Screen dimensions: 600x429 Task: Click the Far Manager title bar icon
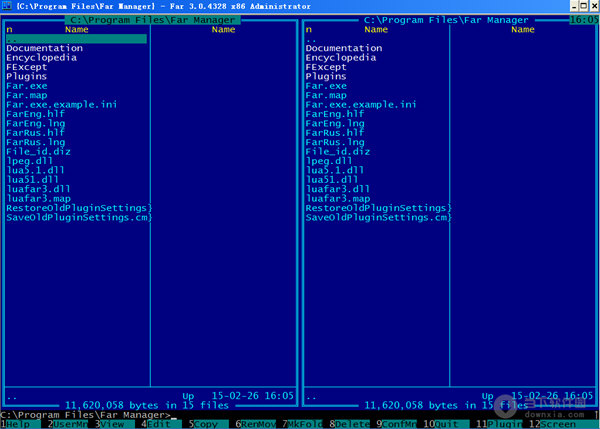click(x=7, y=6)
